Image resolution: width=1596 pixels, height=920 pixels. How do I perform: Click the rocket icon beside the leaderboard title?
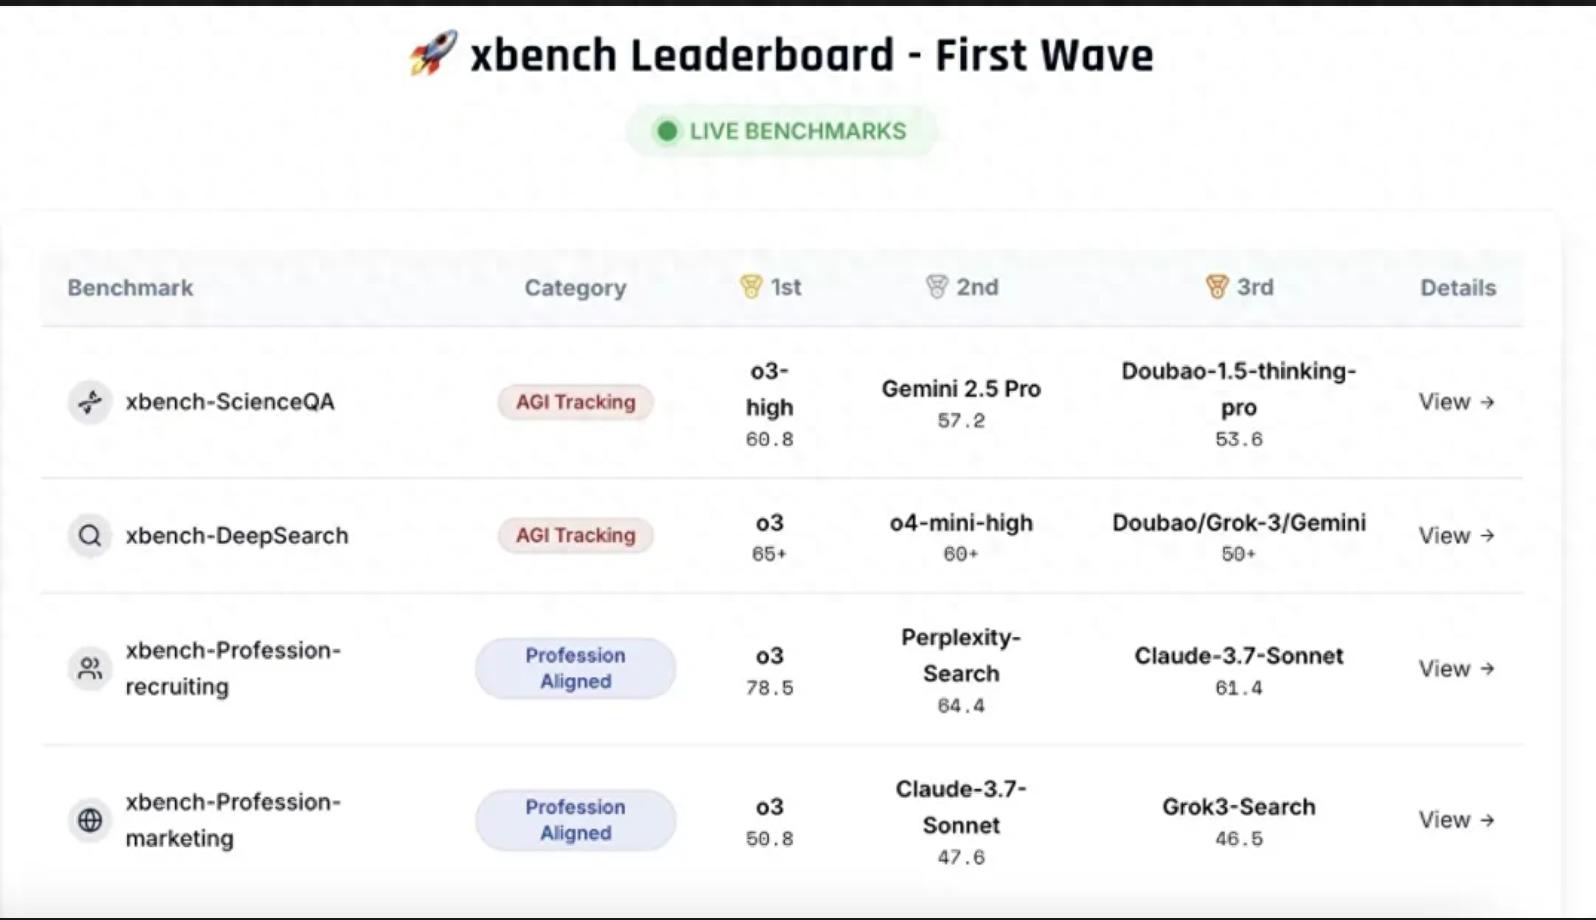coord(433,53)
